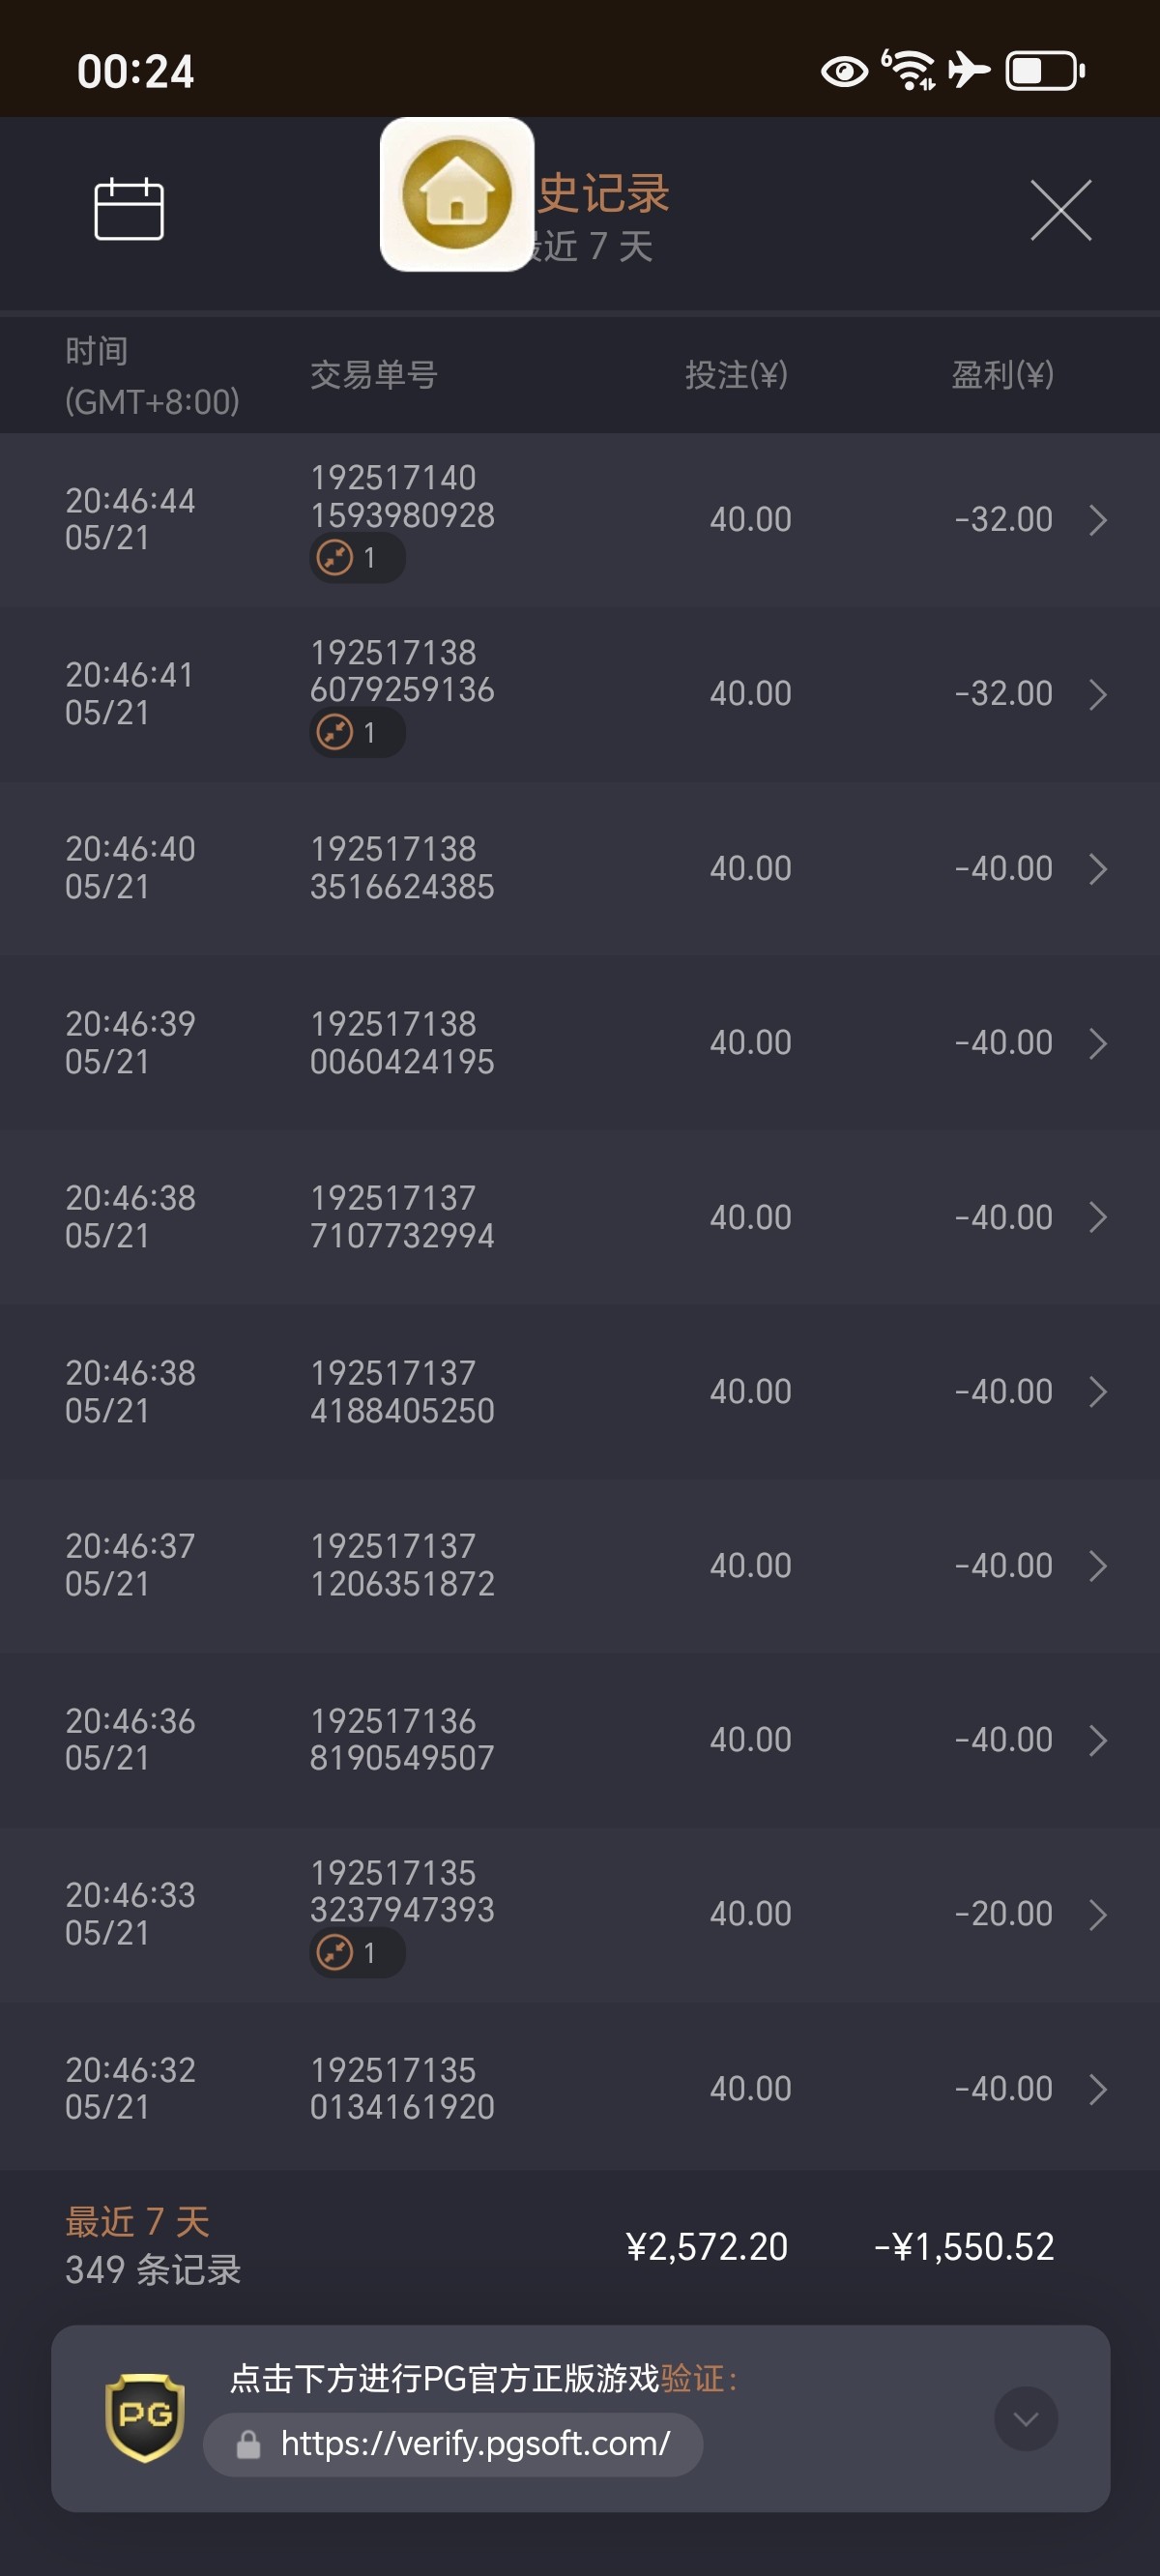The height and width of the screenshot is (2576, 1160).
Task: Expand details for the 20:46:44 record
Action: tap(1097, 520)
